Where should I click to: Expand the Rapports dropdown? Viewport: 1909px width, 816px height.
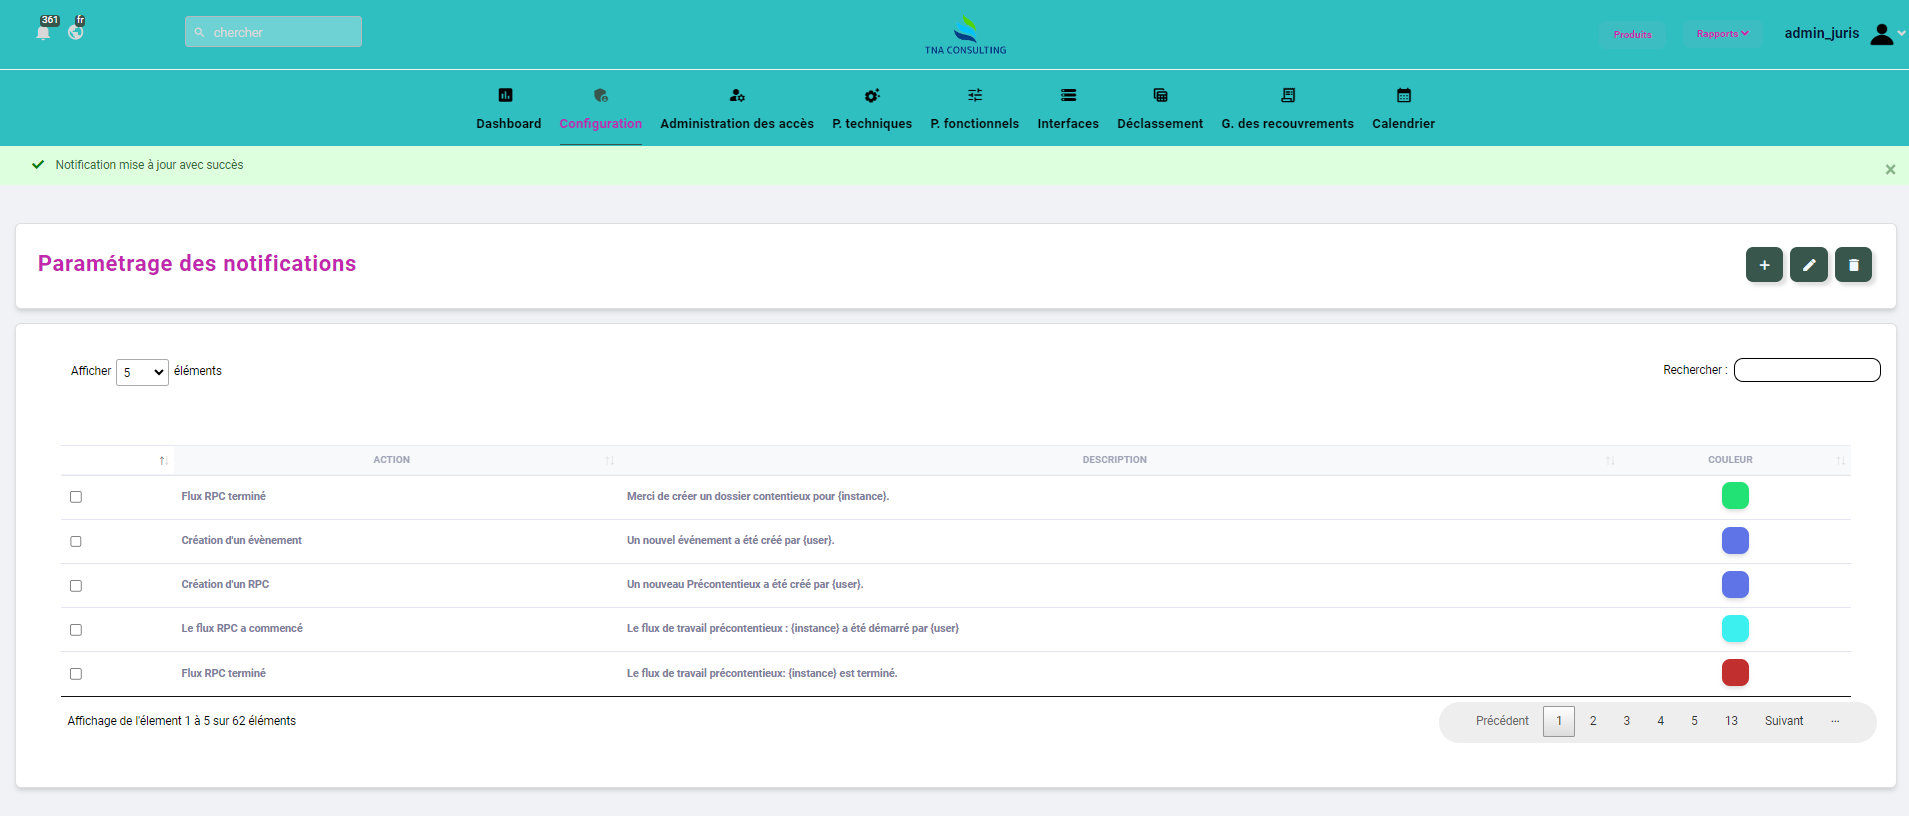(1722, 34)
